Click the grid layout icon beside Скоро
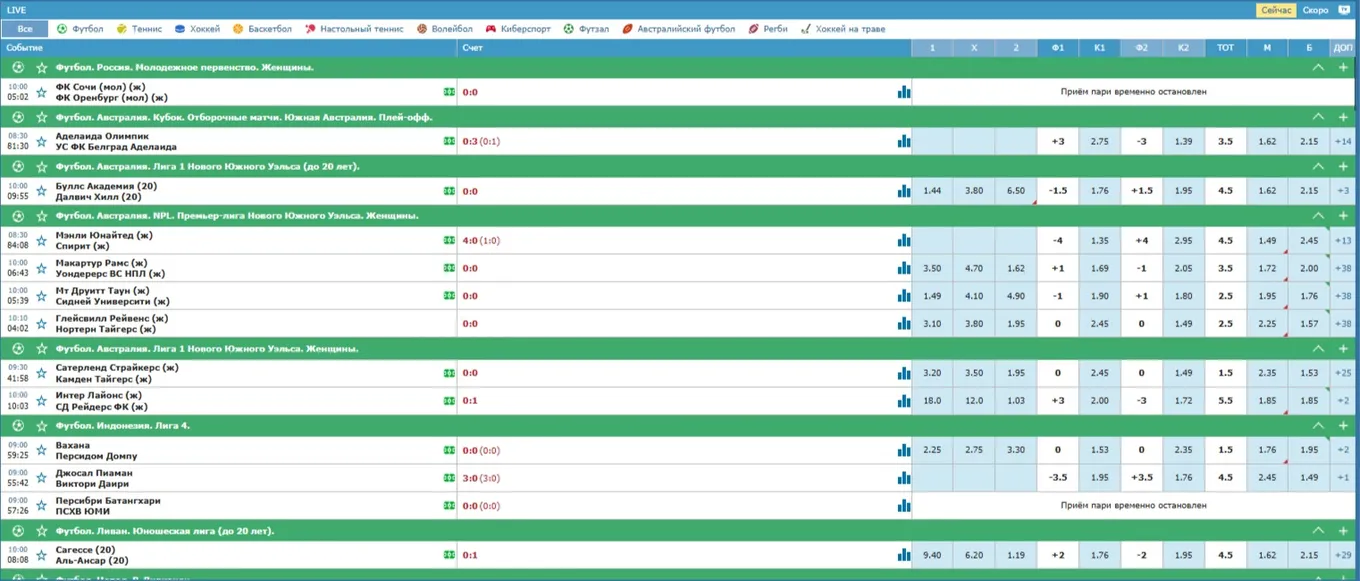 1343,10
